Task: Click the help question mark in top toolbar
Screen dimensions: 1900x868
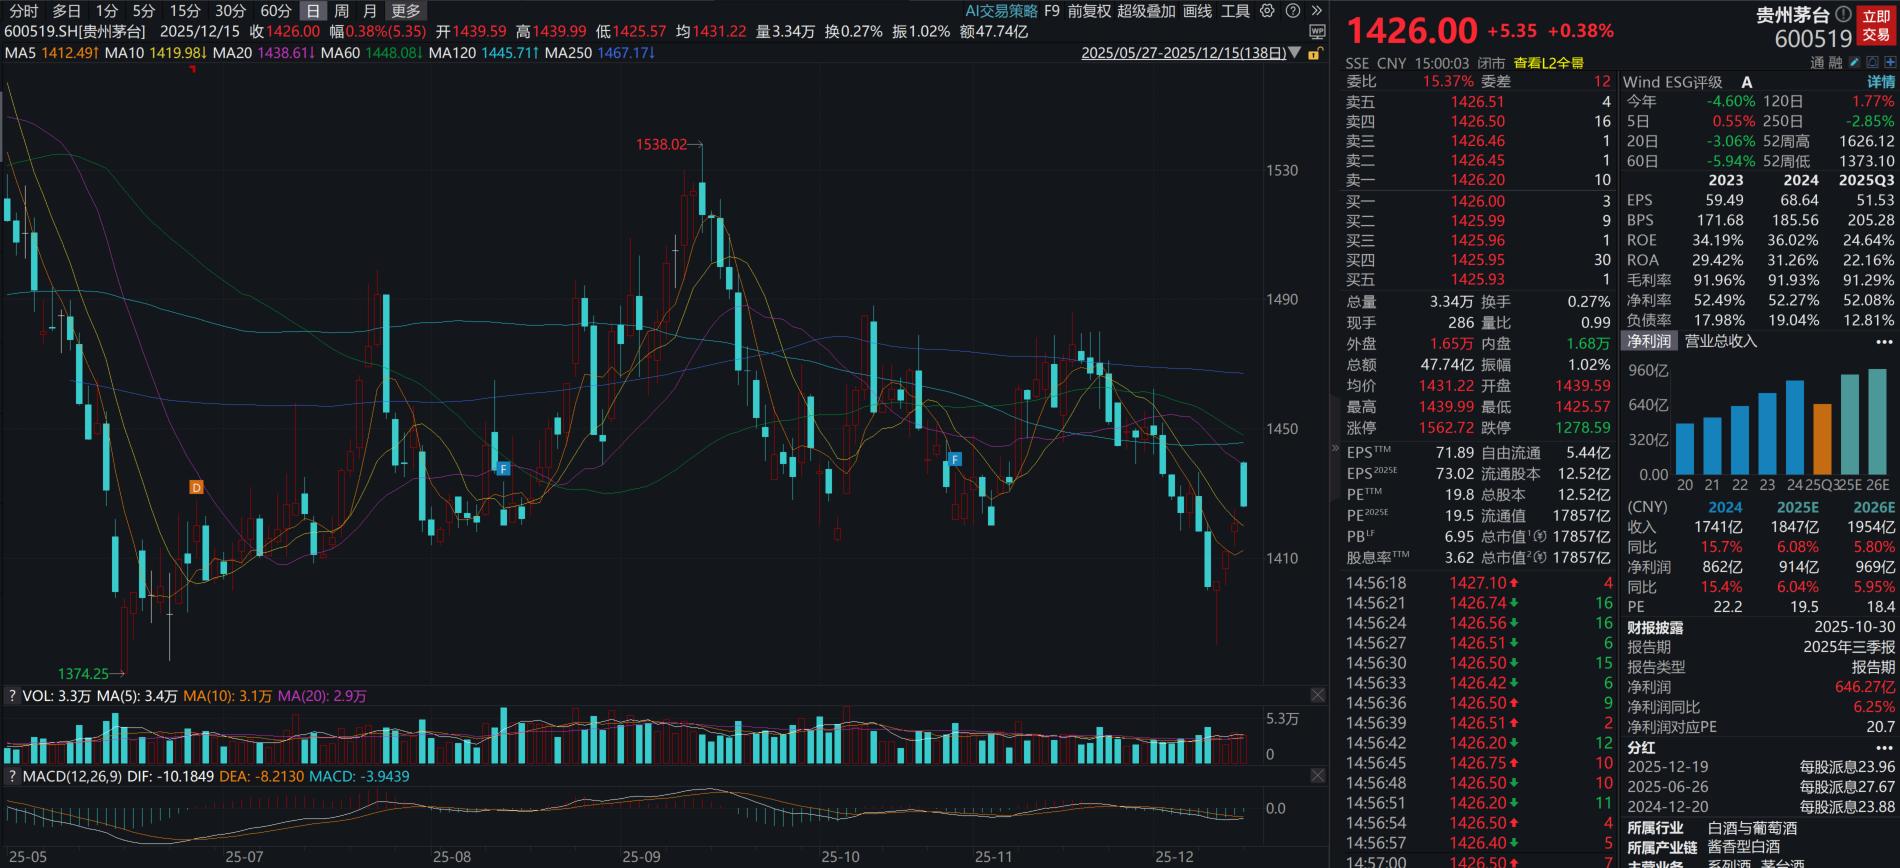Action: pos(1292,11)
